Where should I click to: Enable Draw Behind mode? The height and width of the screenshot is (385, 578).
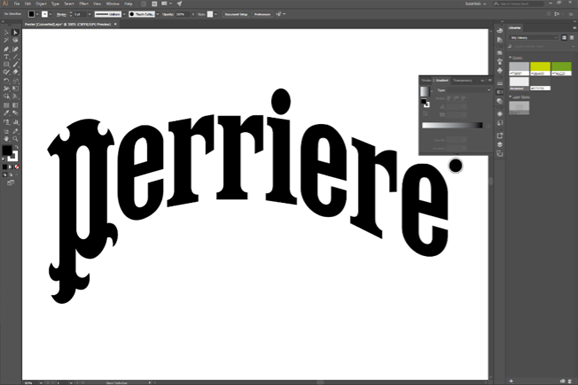click(x=11, y=174)
